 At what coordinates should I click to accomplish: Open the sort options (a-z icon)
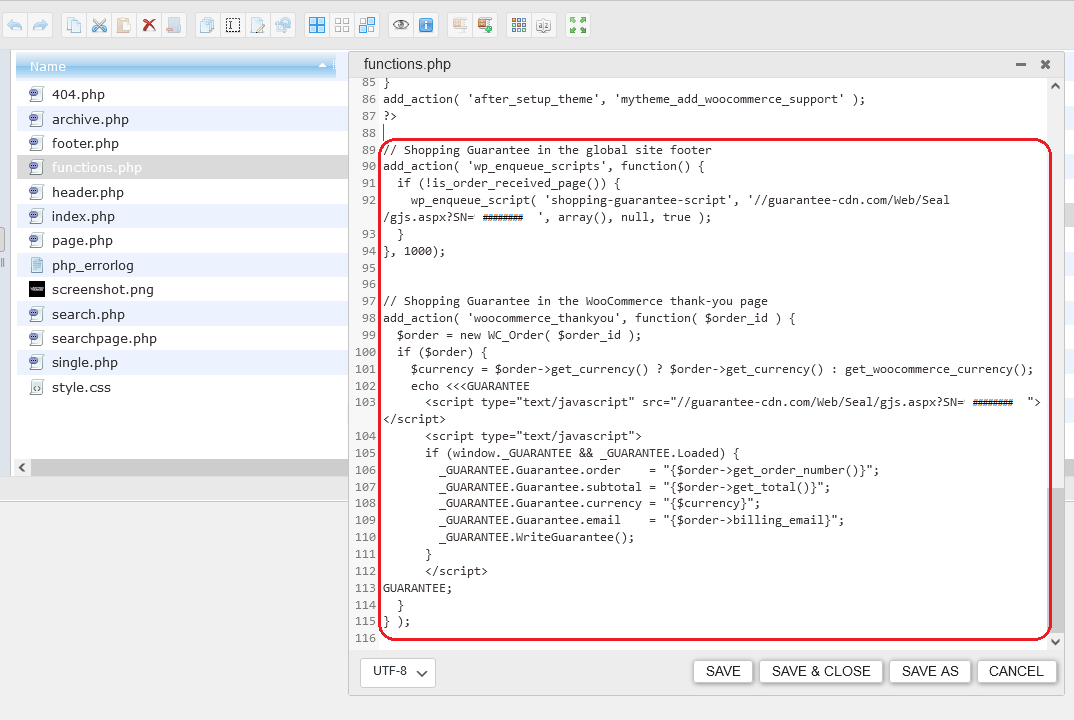[543, 26]
